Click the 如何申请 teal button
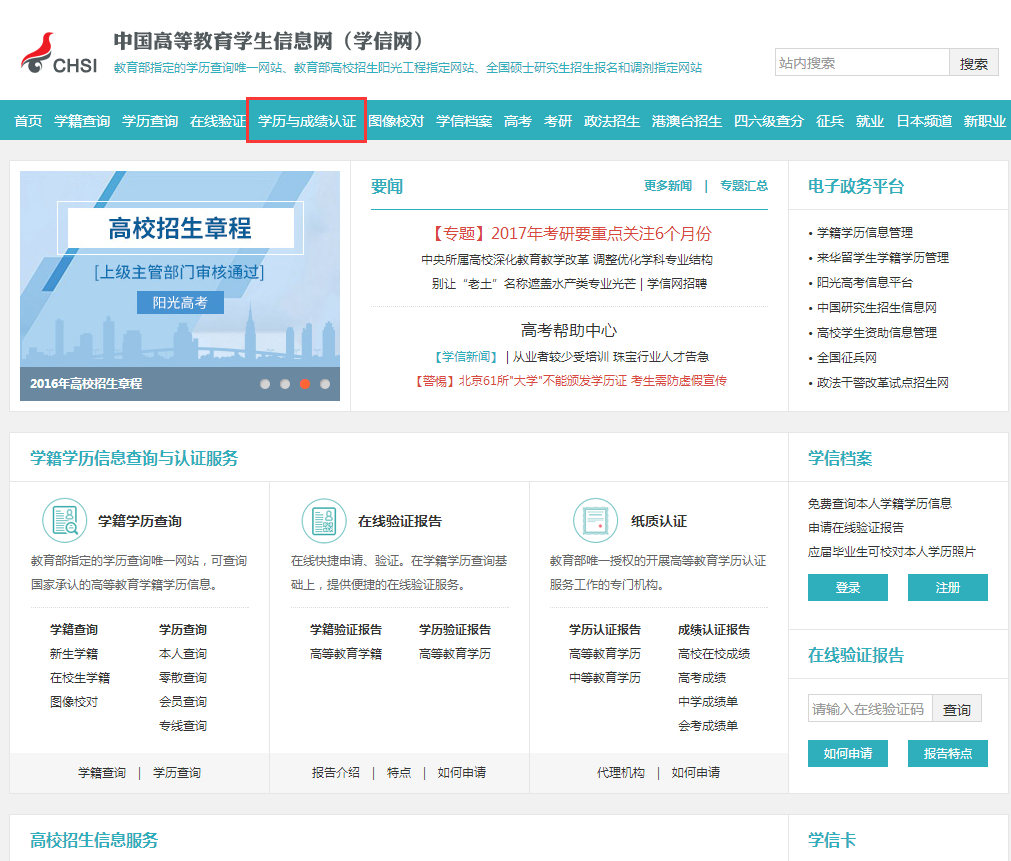This screenshot has height=861, width=1011. [x=848, y=753]
